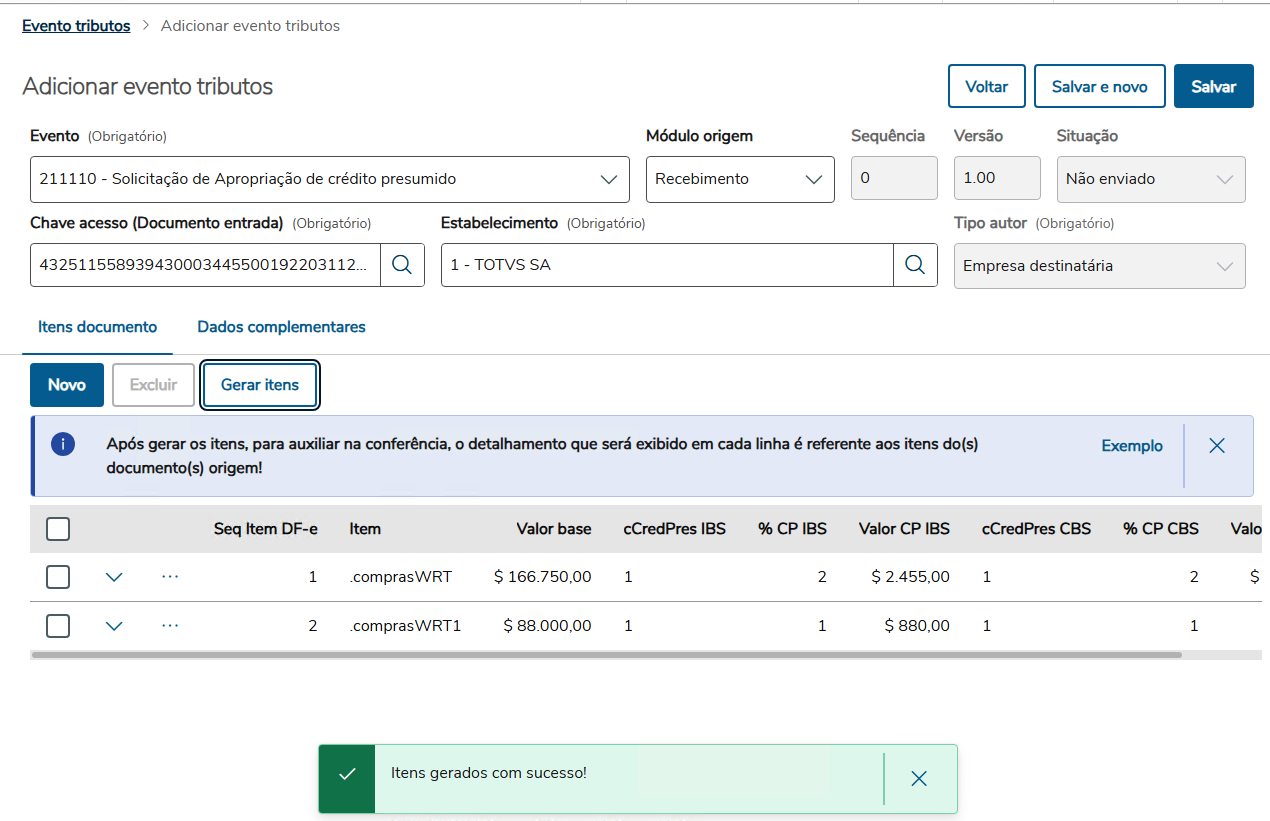Screen dimensions: 1270x821
Task: Expand details of .comprasWRT1 row
Action: point(114,626)
